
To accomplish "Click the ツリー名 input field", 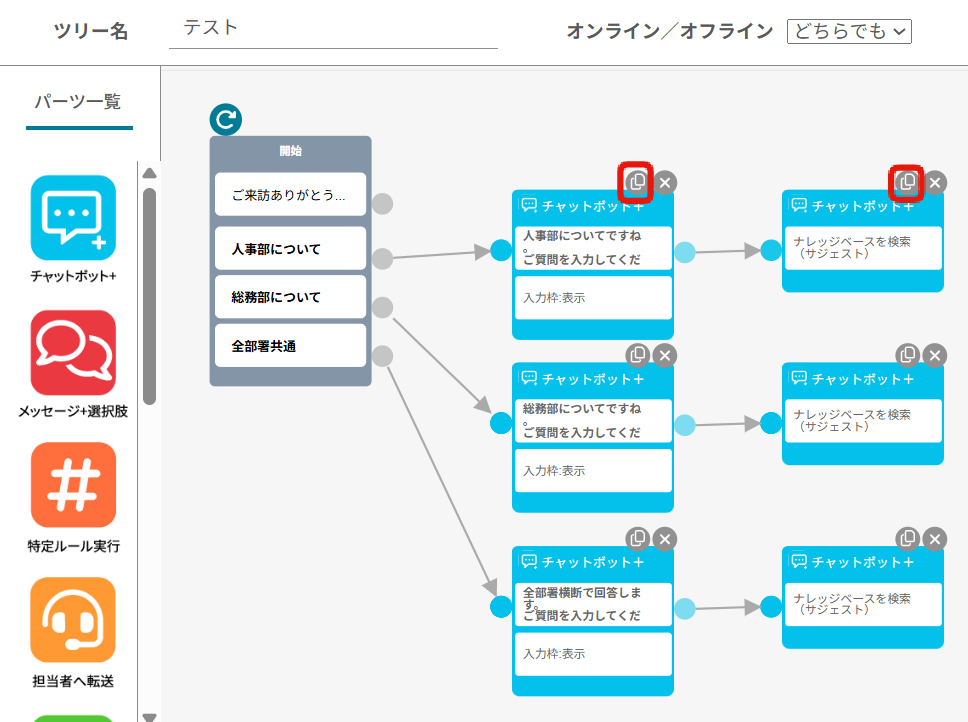I will (333, 31).
